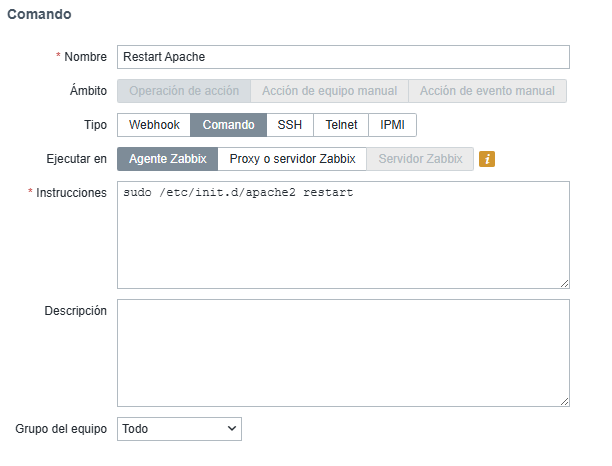Switch type to Webhook
The image size is (612, 466).
pos(154,125)
